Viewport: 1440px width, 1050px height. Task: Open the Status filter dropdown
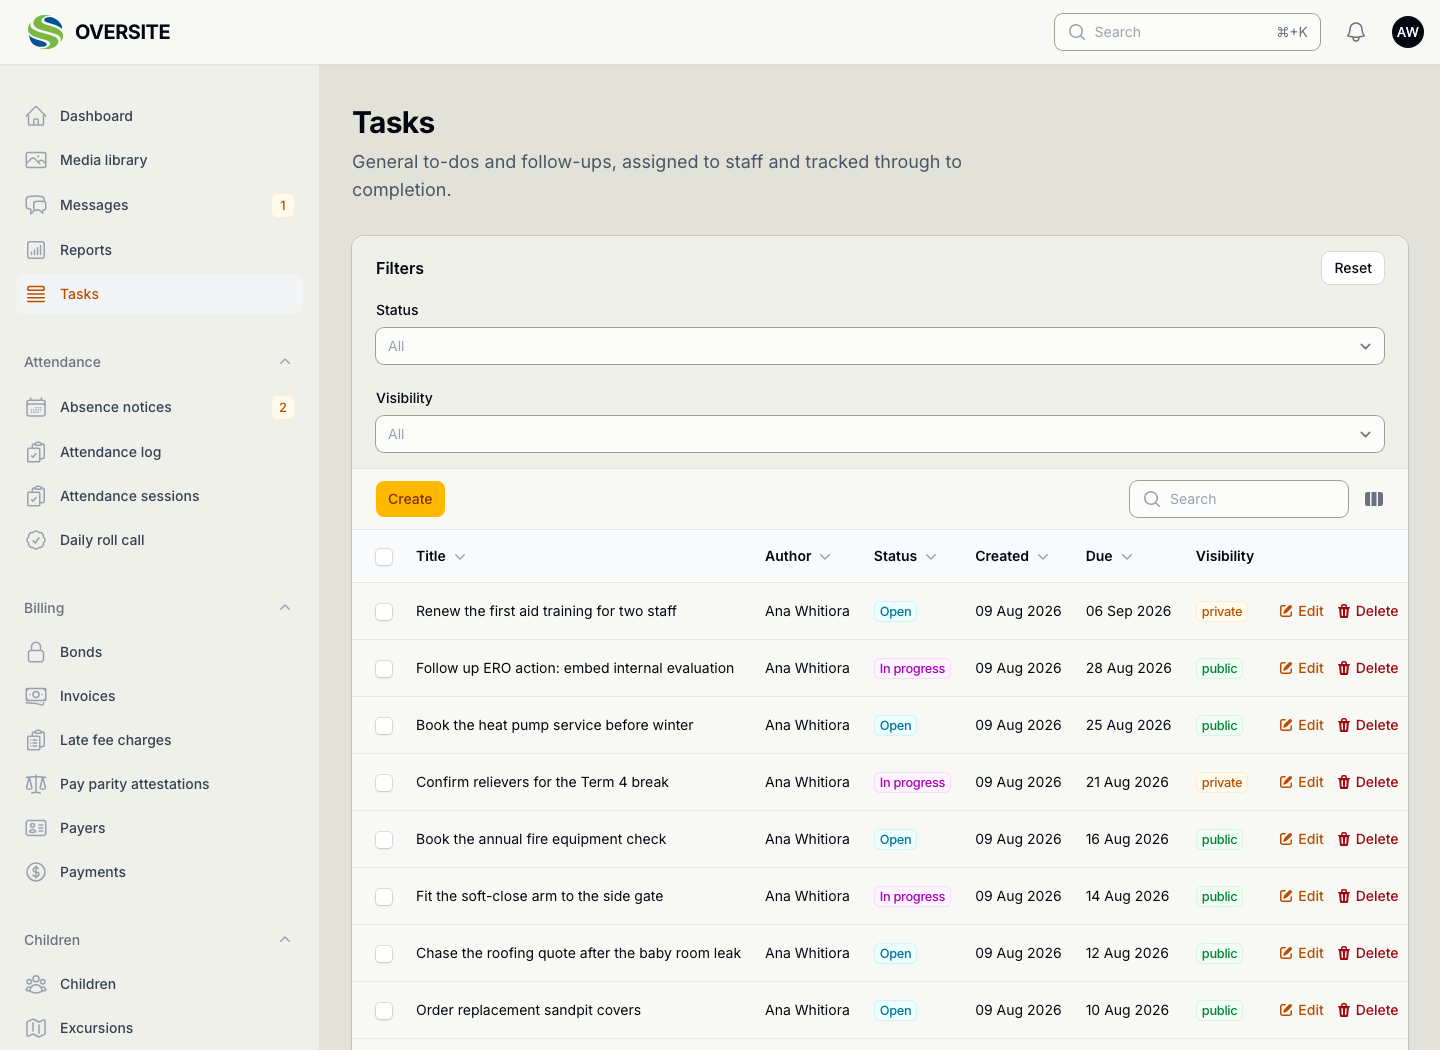(x=880, y=346)
